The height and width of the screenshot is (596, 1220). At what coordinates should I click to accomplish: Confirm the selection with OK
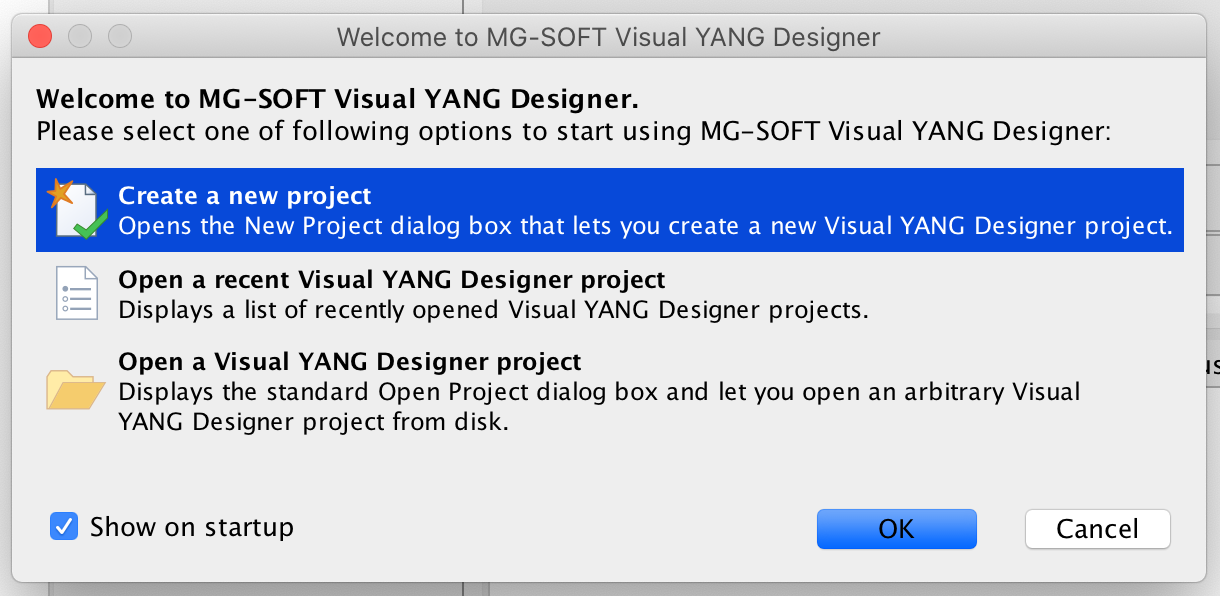point(896,528)
